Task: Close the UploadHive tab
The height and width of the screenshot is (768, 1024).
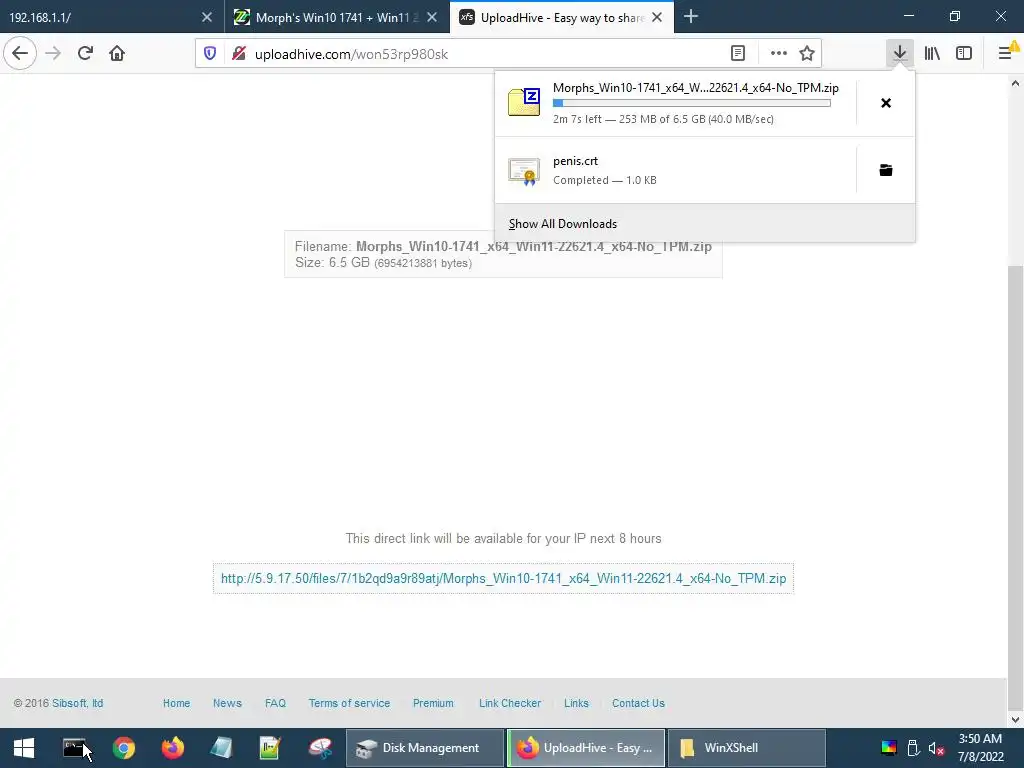Action: 658,18
